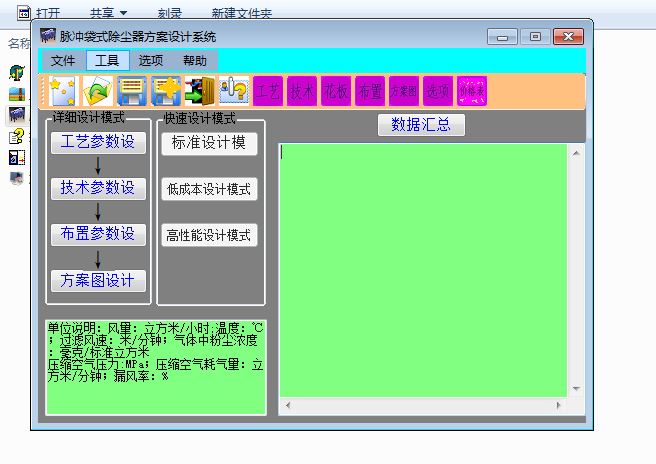
Task: Click the Exit door icon
Action: pos(200,91)
